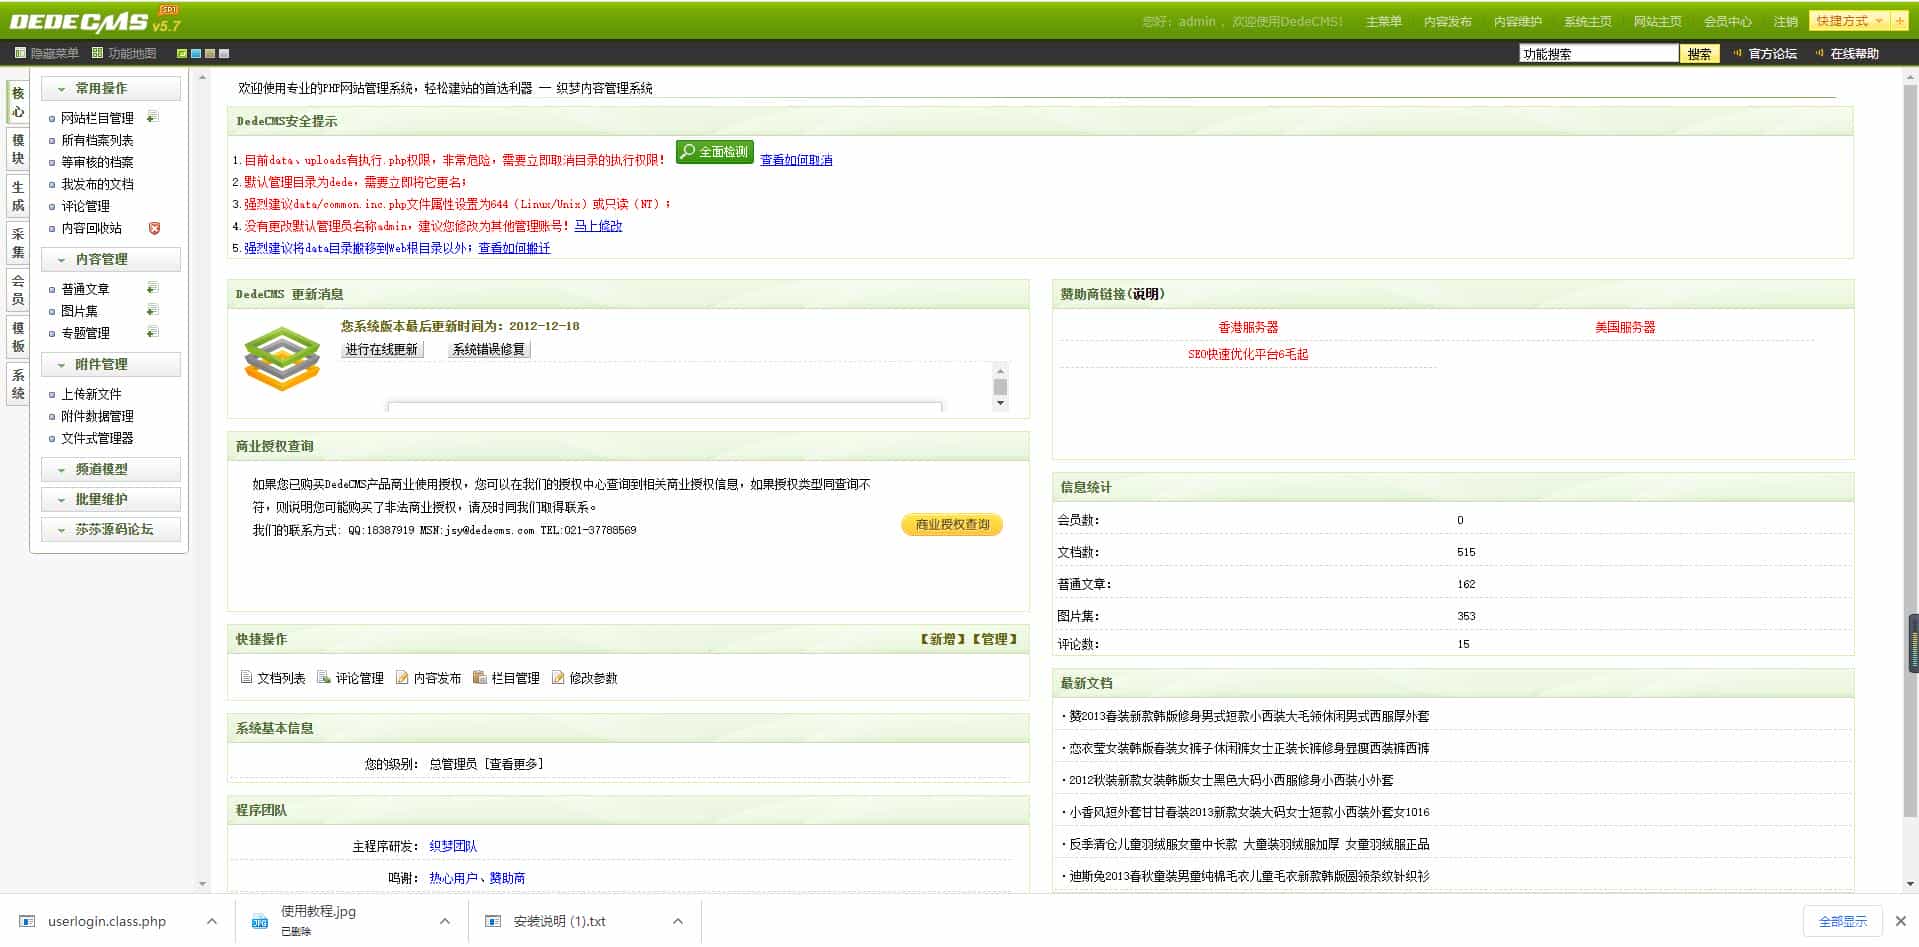
Task: Switch to the 模板 vertical tab
Action: pyautogui.click(x=18, y=337)
